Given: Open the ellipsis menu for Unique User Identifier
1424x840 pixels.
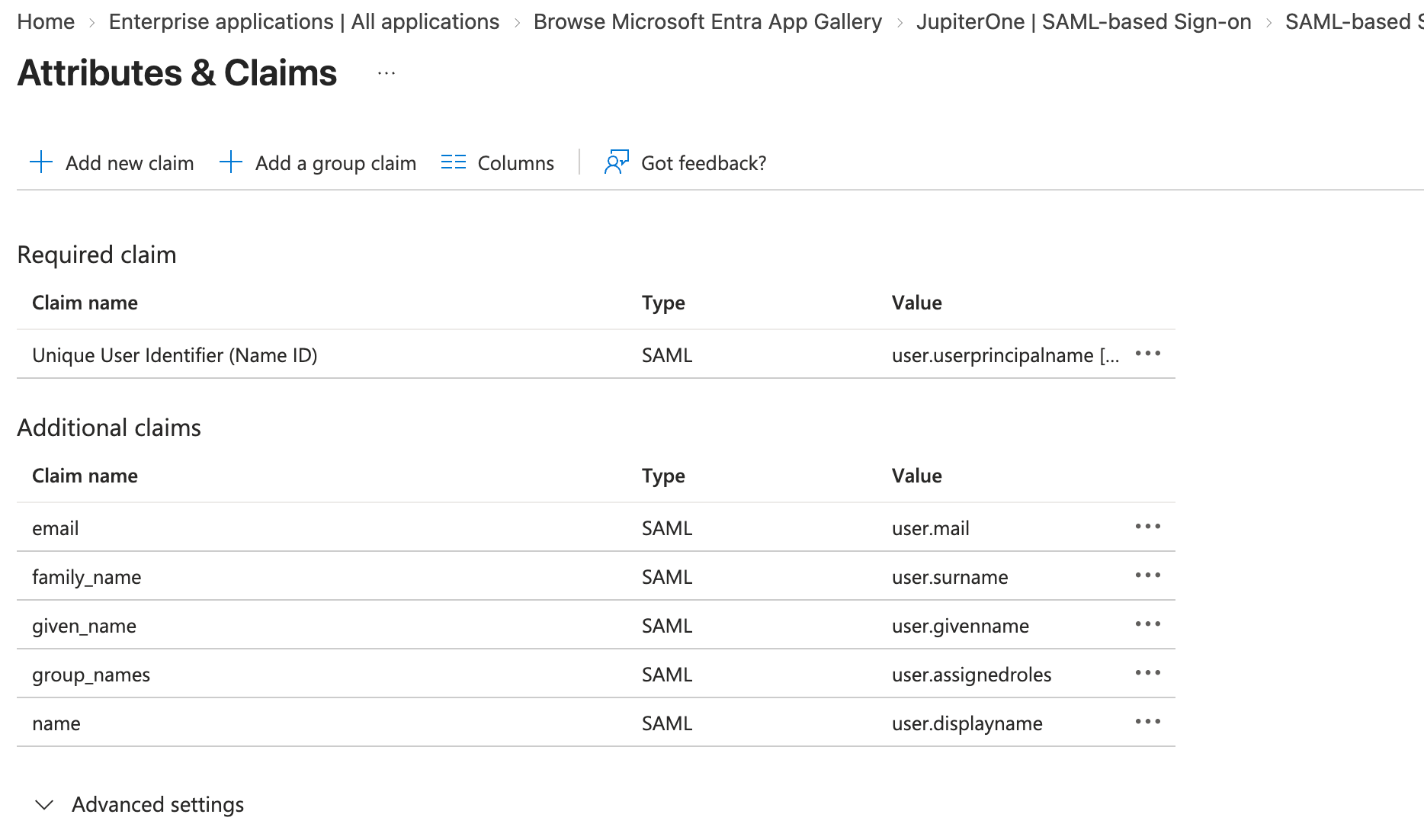Looking at the screenshot, I should coord(1148,354).
